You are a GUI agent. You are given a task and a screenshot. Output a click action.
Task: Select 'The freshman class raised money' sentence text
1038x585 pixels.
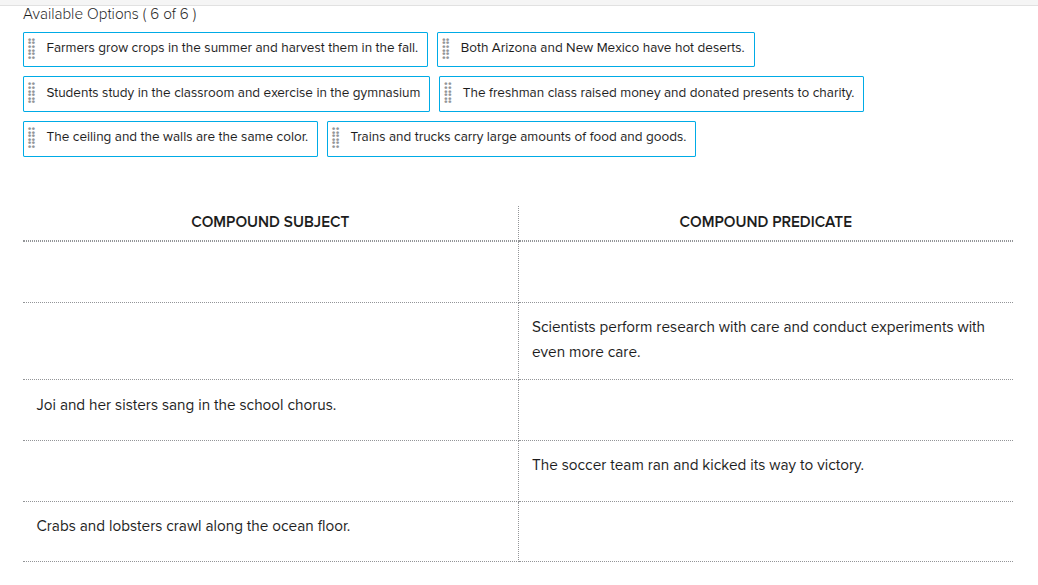(x=658, y=93)
